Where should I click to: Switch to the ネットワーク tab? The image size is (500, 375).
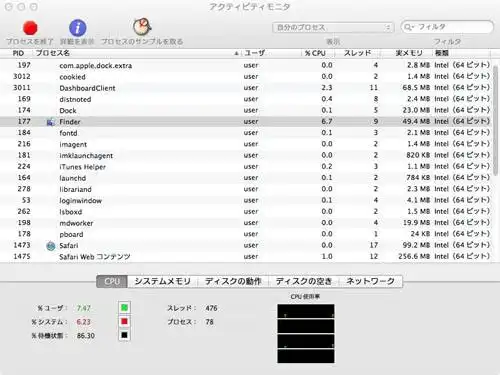click(371, 281)
